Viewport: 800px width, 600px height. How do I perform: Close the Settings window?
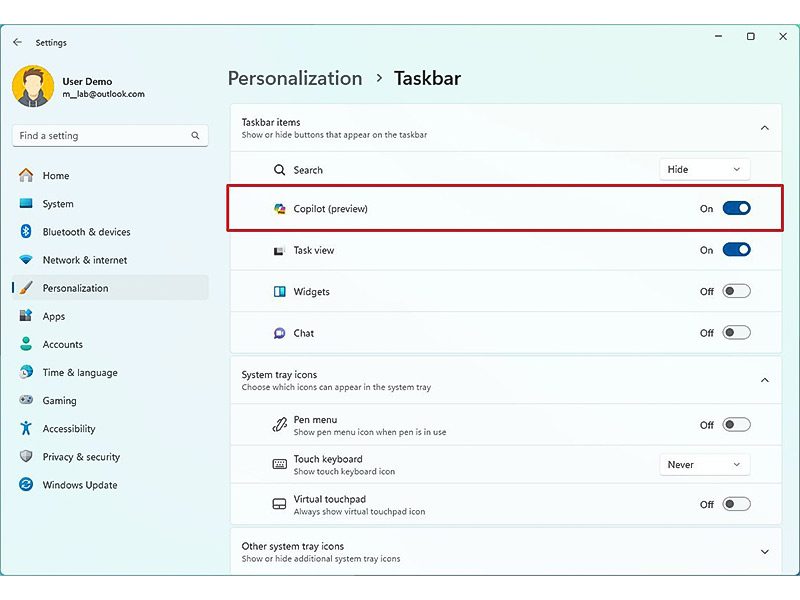pos(783,36)
